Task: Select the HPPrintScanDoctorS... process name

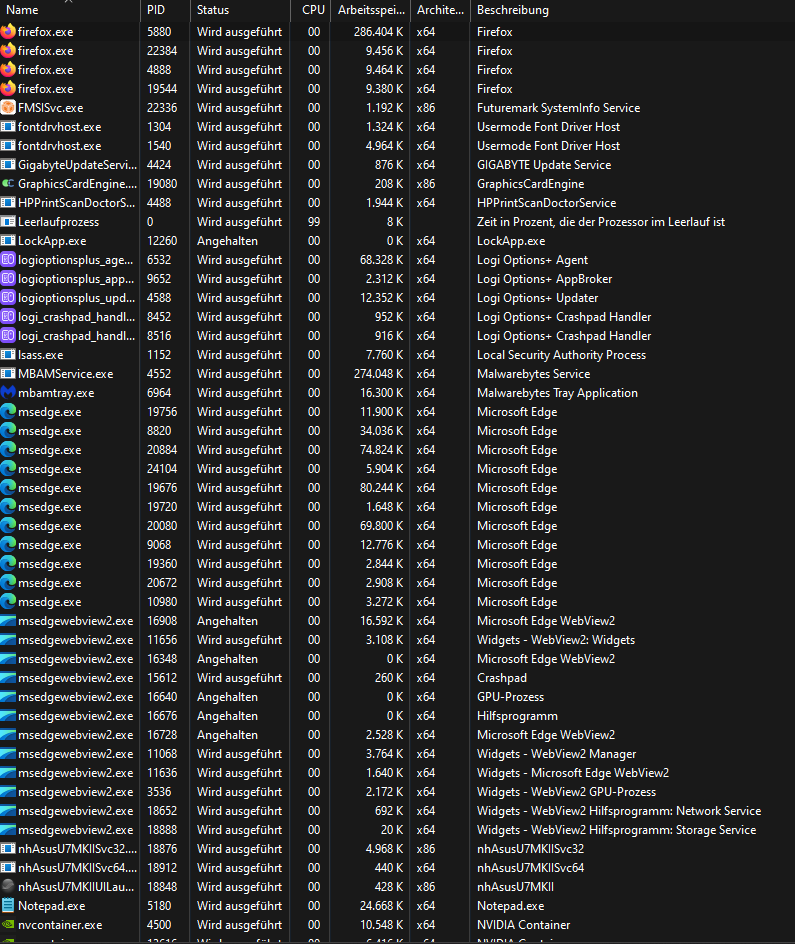Action: tap(76, 203)
